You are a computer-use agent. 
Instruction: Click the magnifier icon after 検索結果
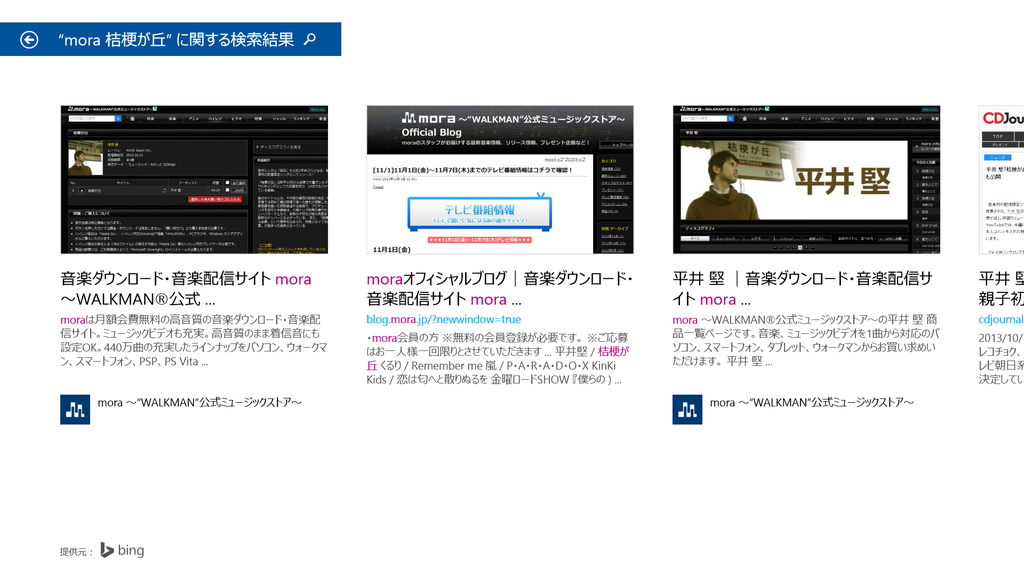(x=310, y=39)
